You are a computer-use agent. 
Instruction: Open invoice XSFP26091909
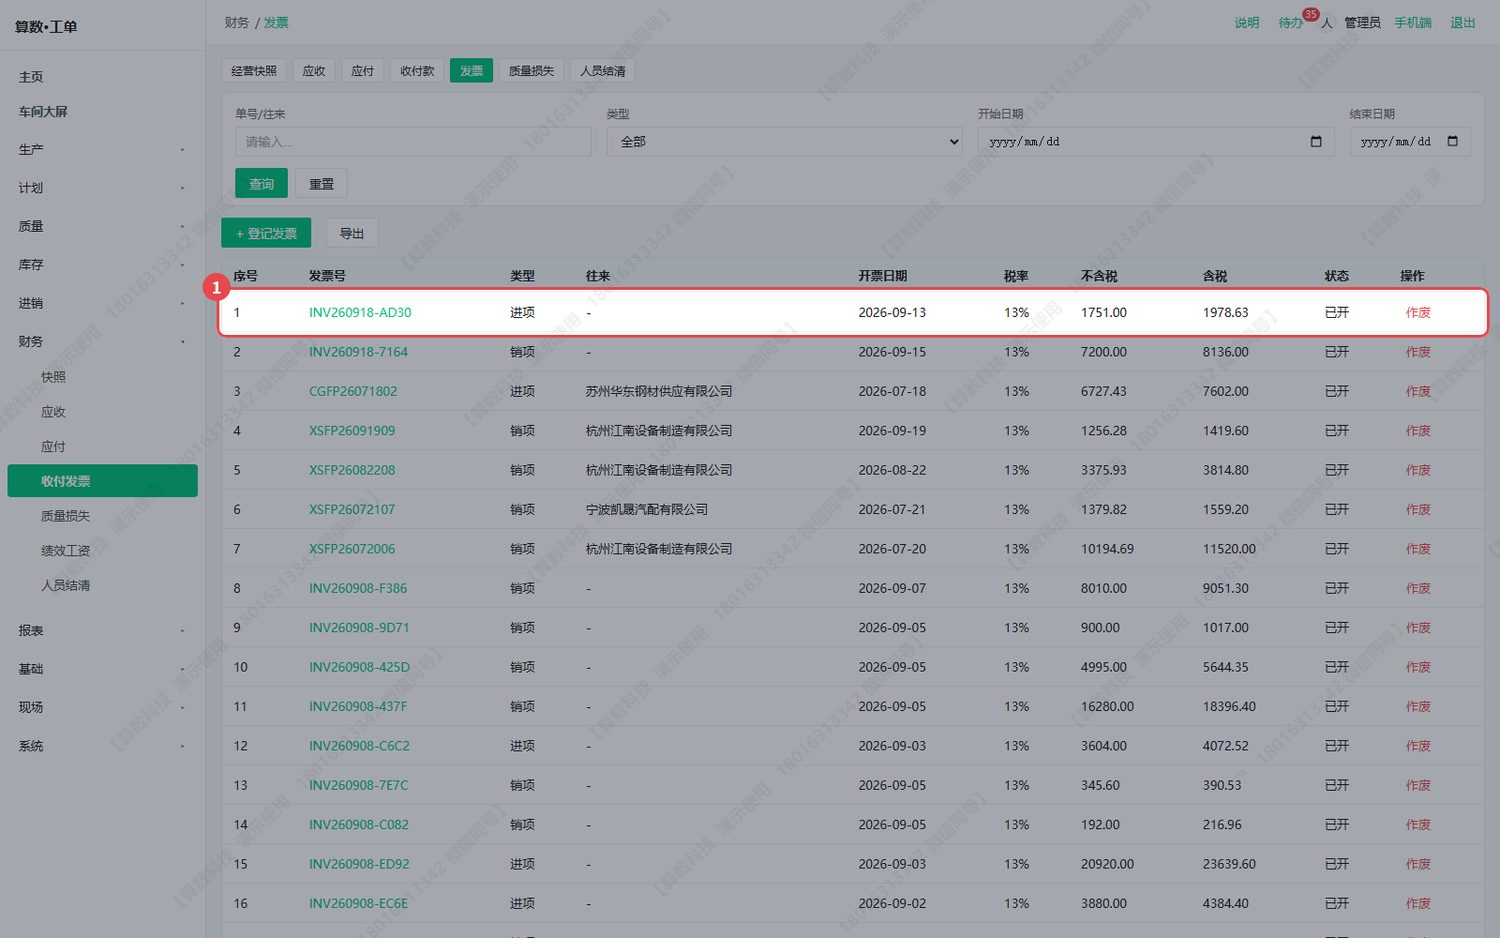pos(352,431)
